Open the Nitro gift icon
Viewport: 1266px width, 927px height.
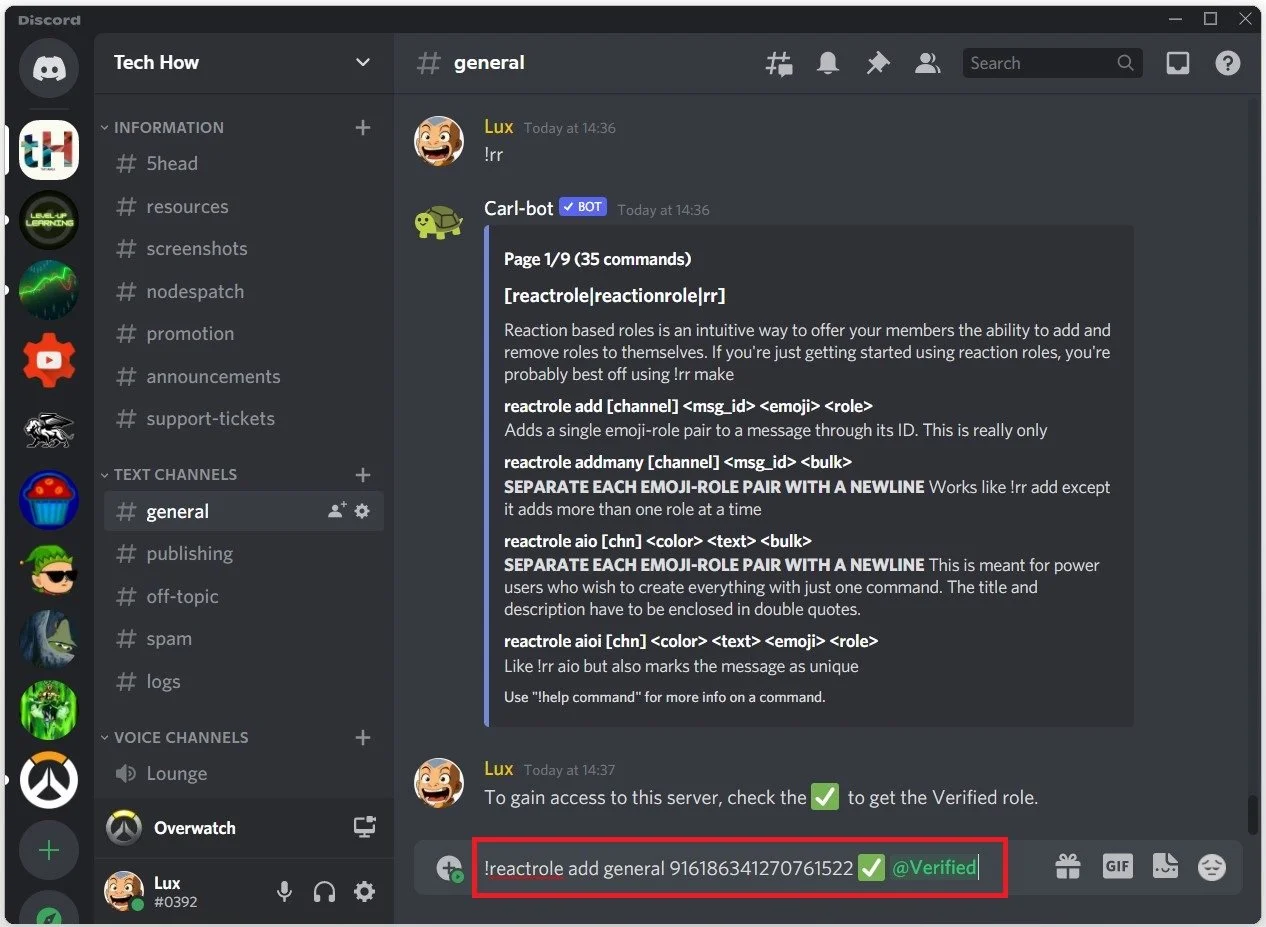click(1068, 867)
